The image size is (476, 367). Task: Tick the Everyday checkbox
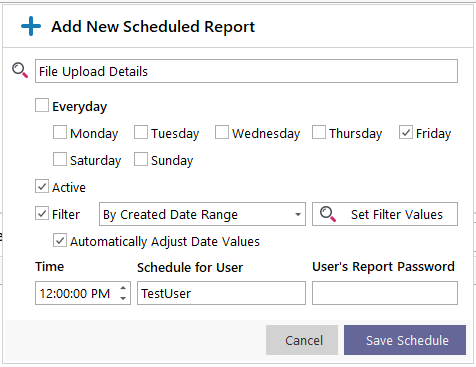click(x=42, y=105)
